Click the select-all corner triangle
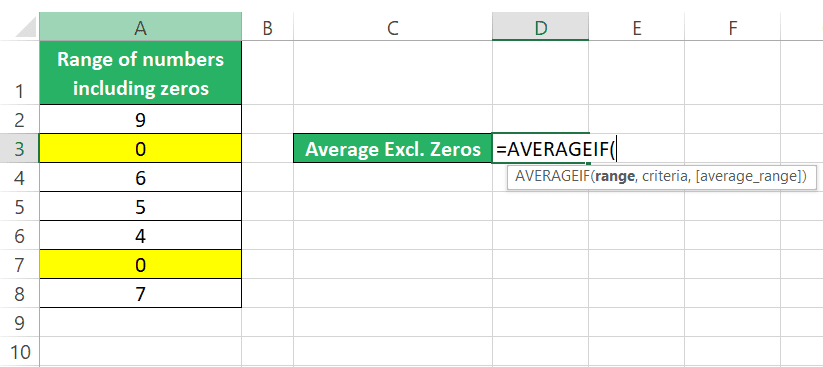 pos(26,27)
